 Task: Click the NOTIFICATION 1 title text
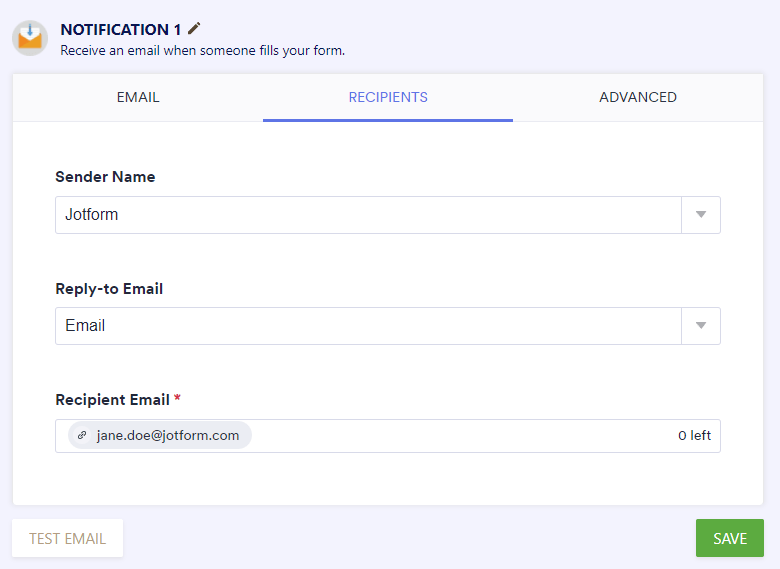point(121,30)
